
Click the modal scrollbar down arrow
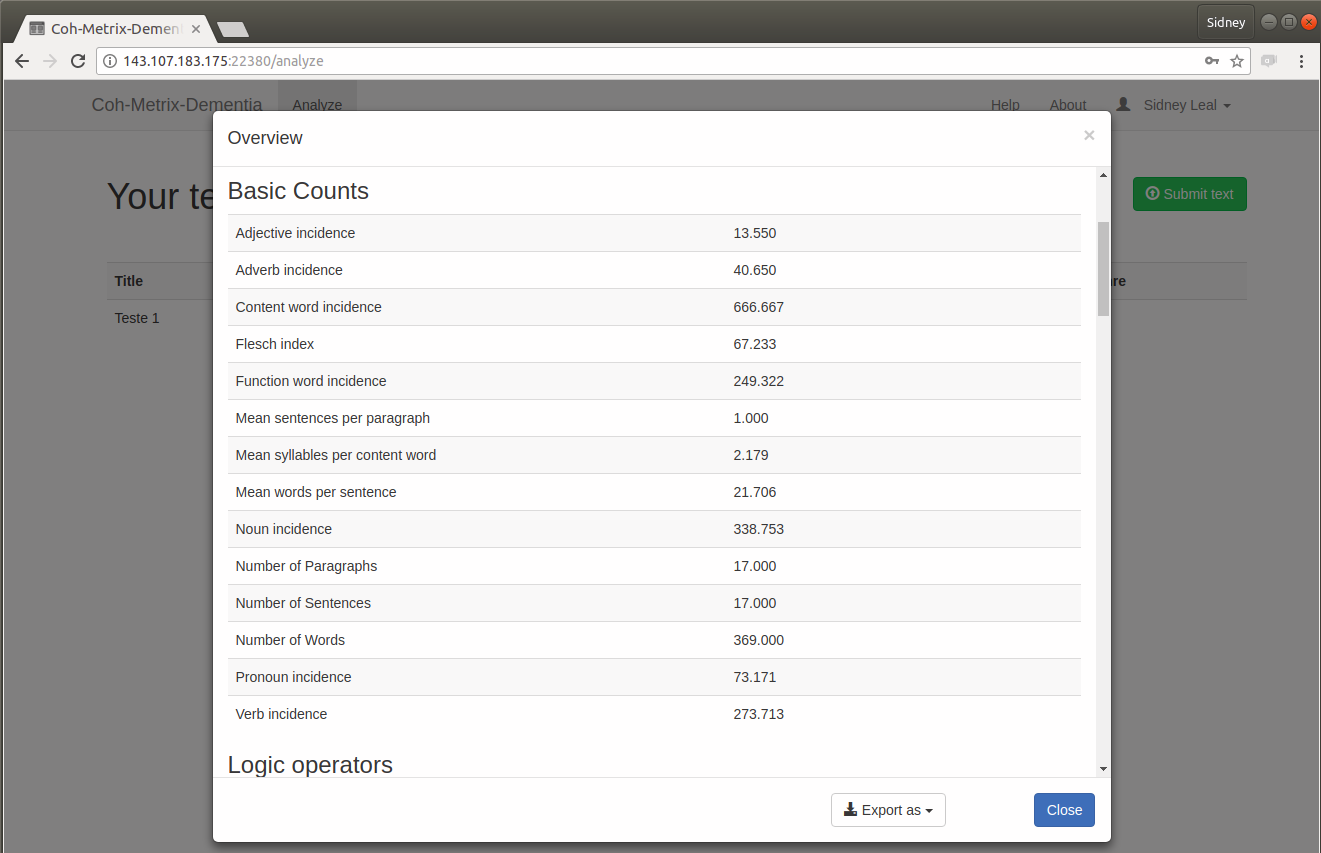(1103, 769)
